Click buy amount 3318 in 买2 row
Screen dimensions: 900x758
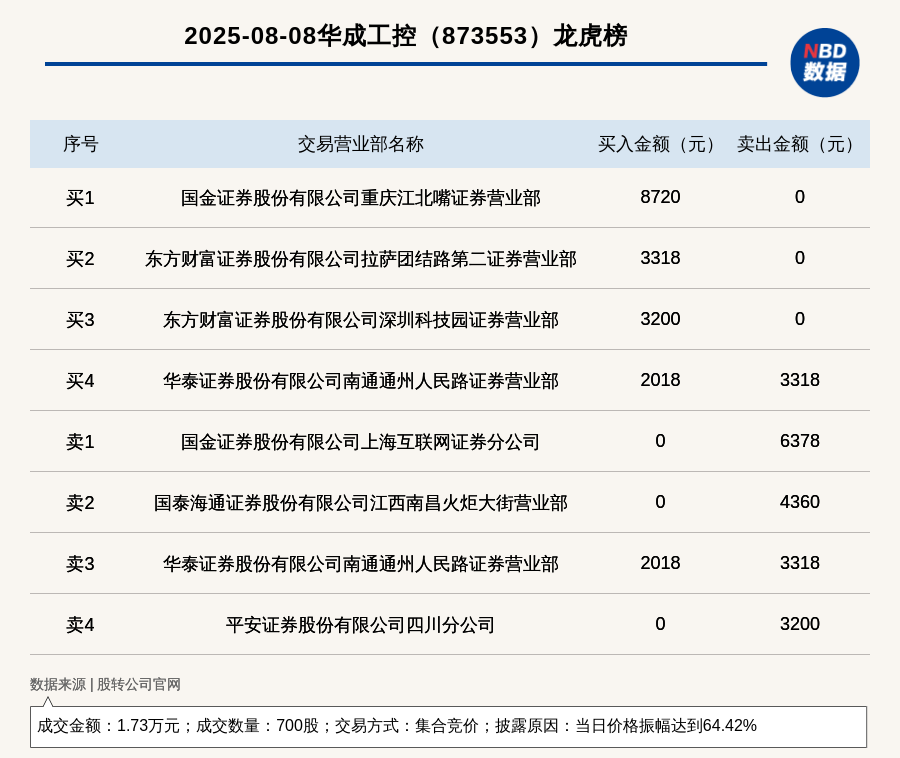pos(660,258)
